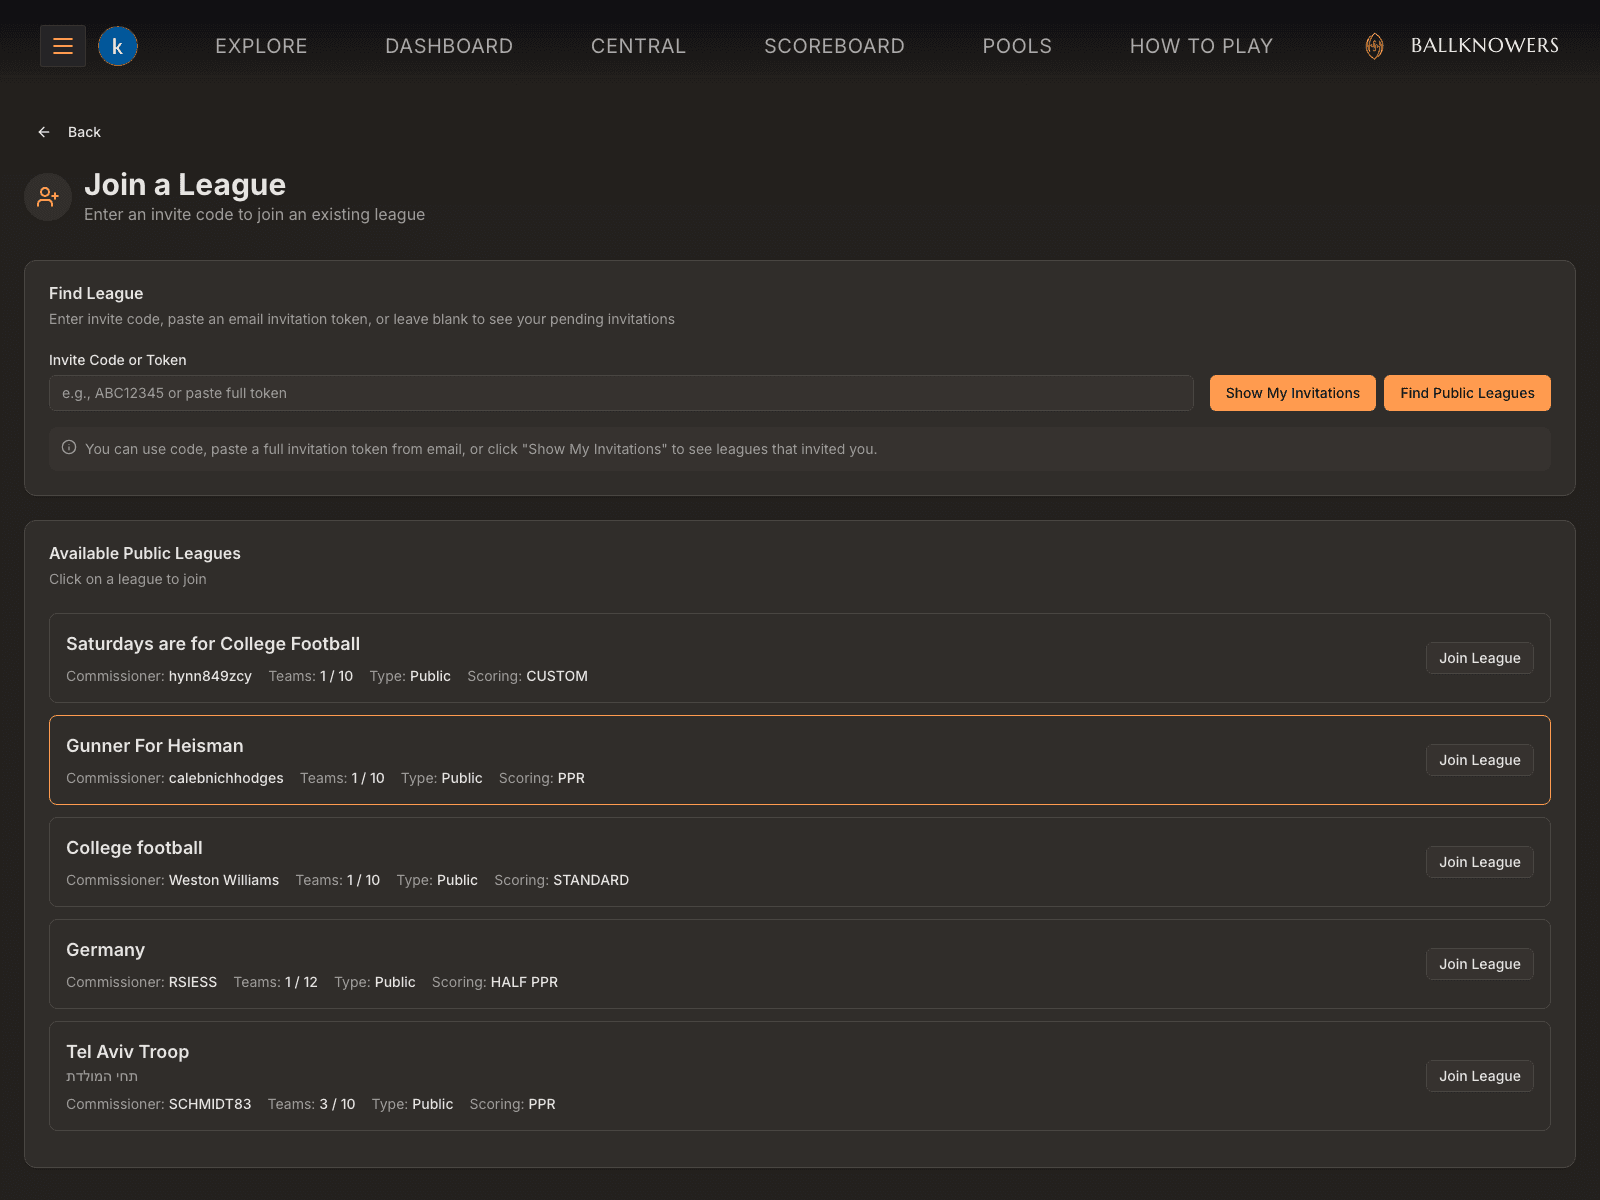This screenshot has height=1200, width=1600.
Task: Click Teams 1 / 12 in Germany row
Action: 275,982
